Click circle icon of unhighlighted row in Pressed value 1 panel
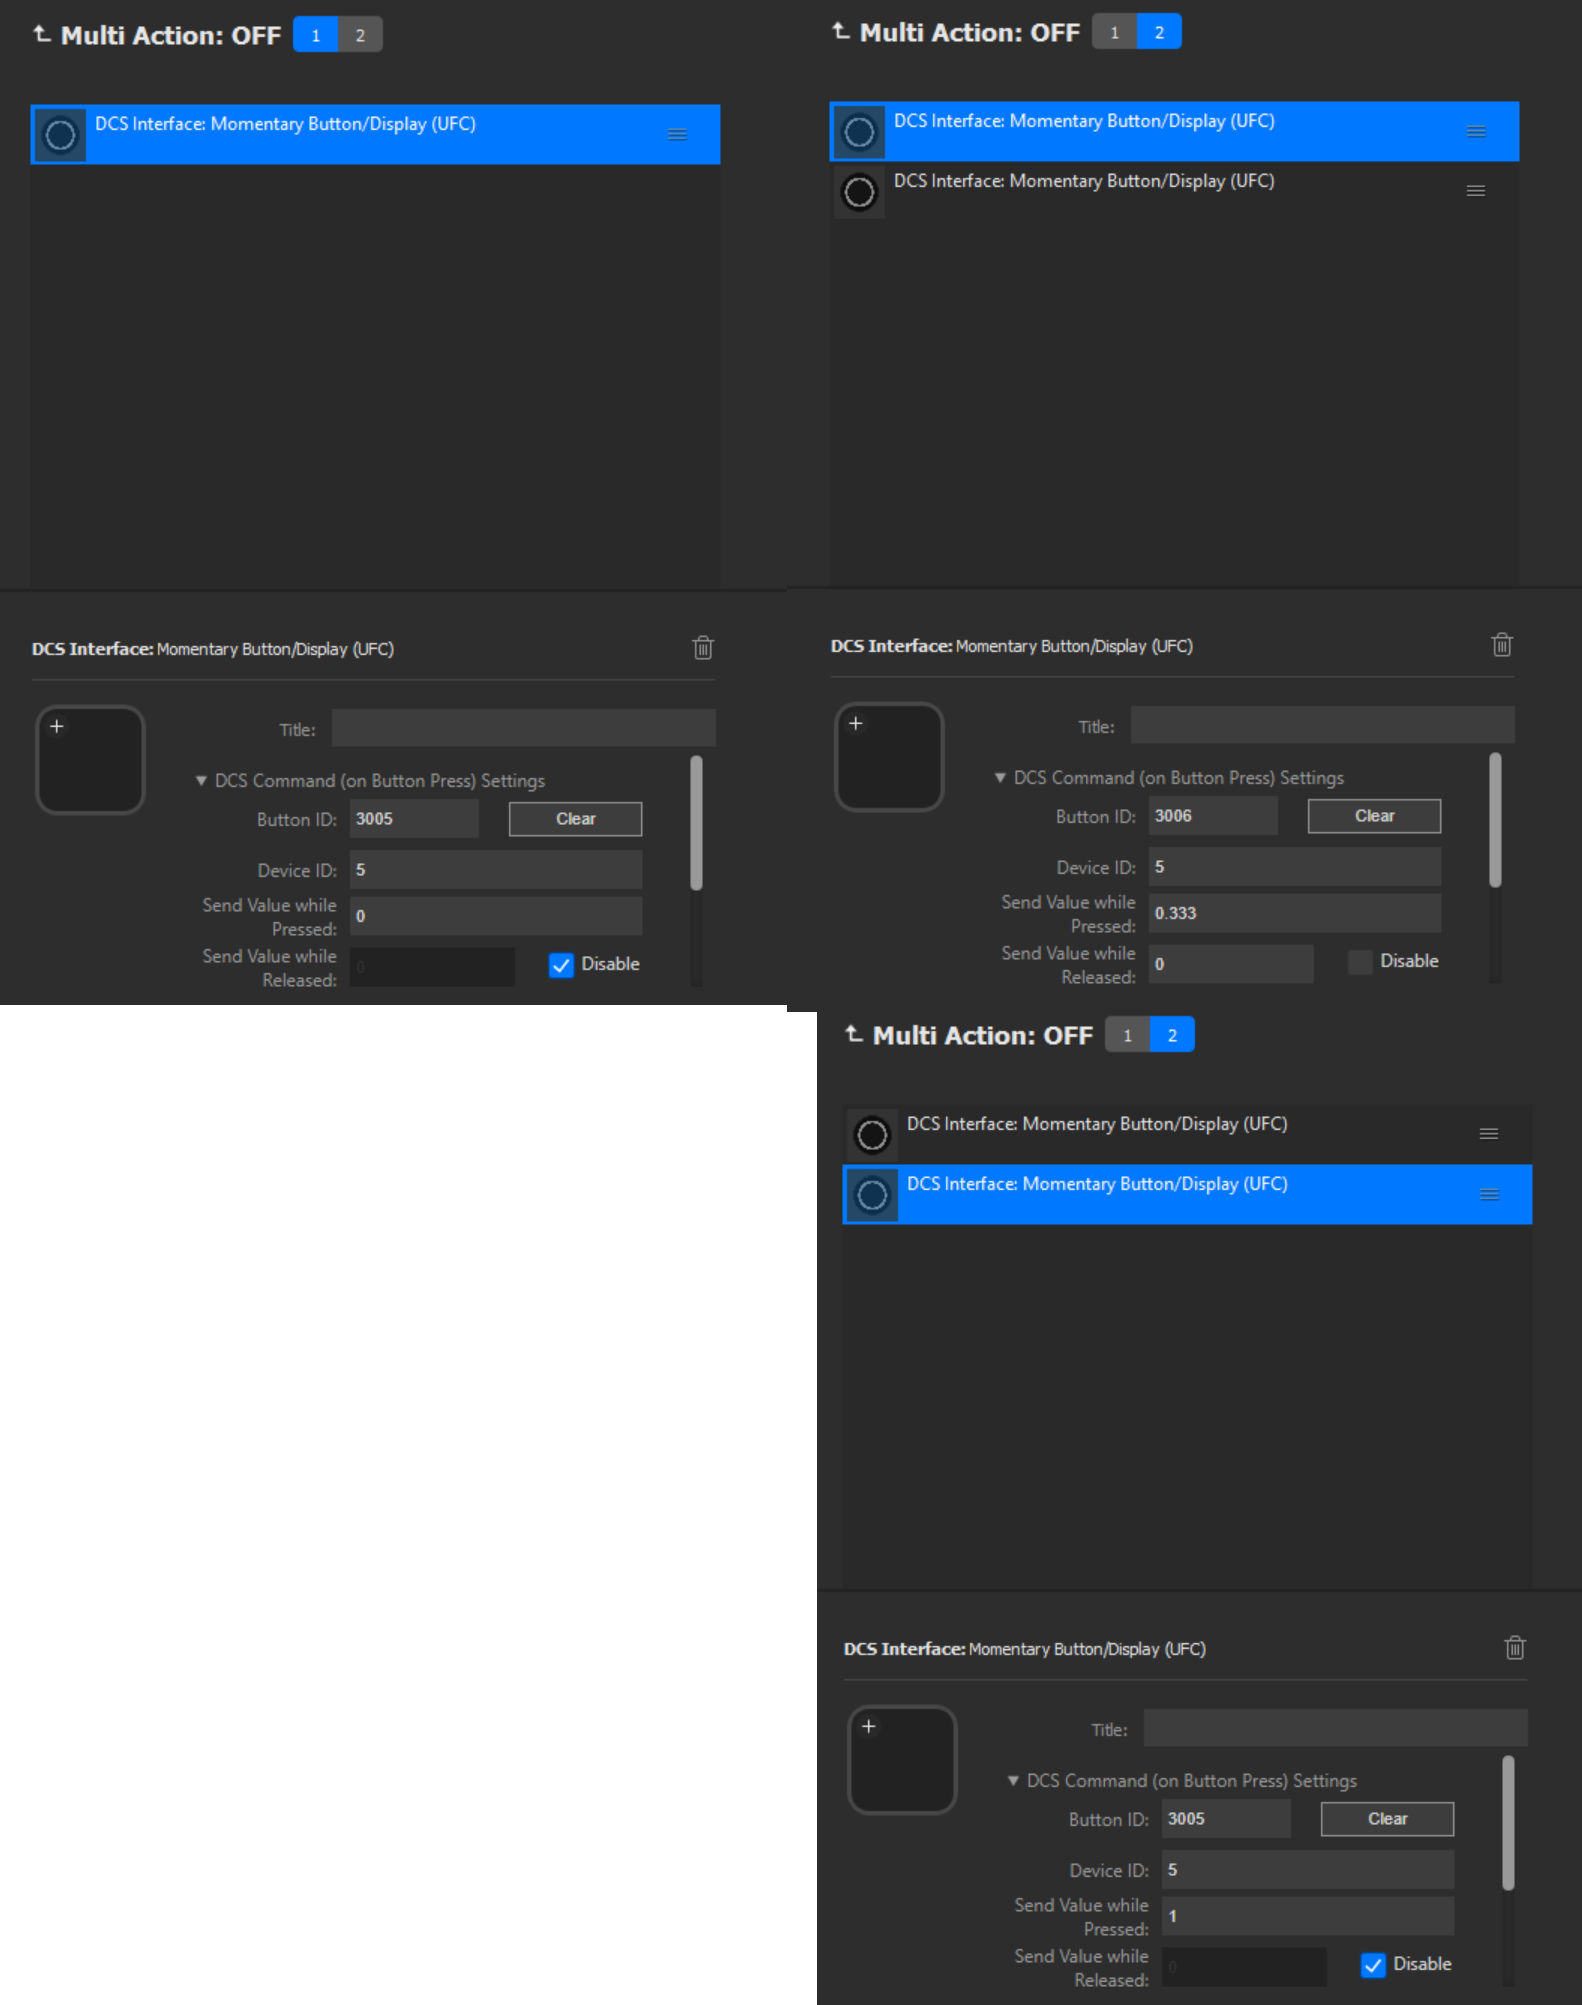The width and height of the screenshot is (1582, 2005). tap(872, 1134)
